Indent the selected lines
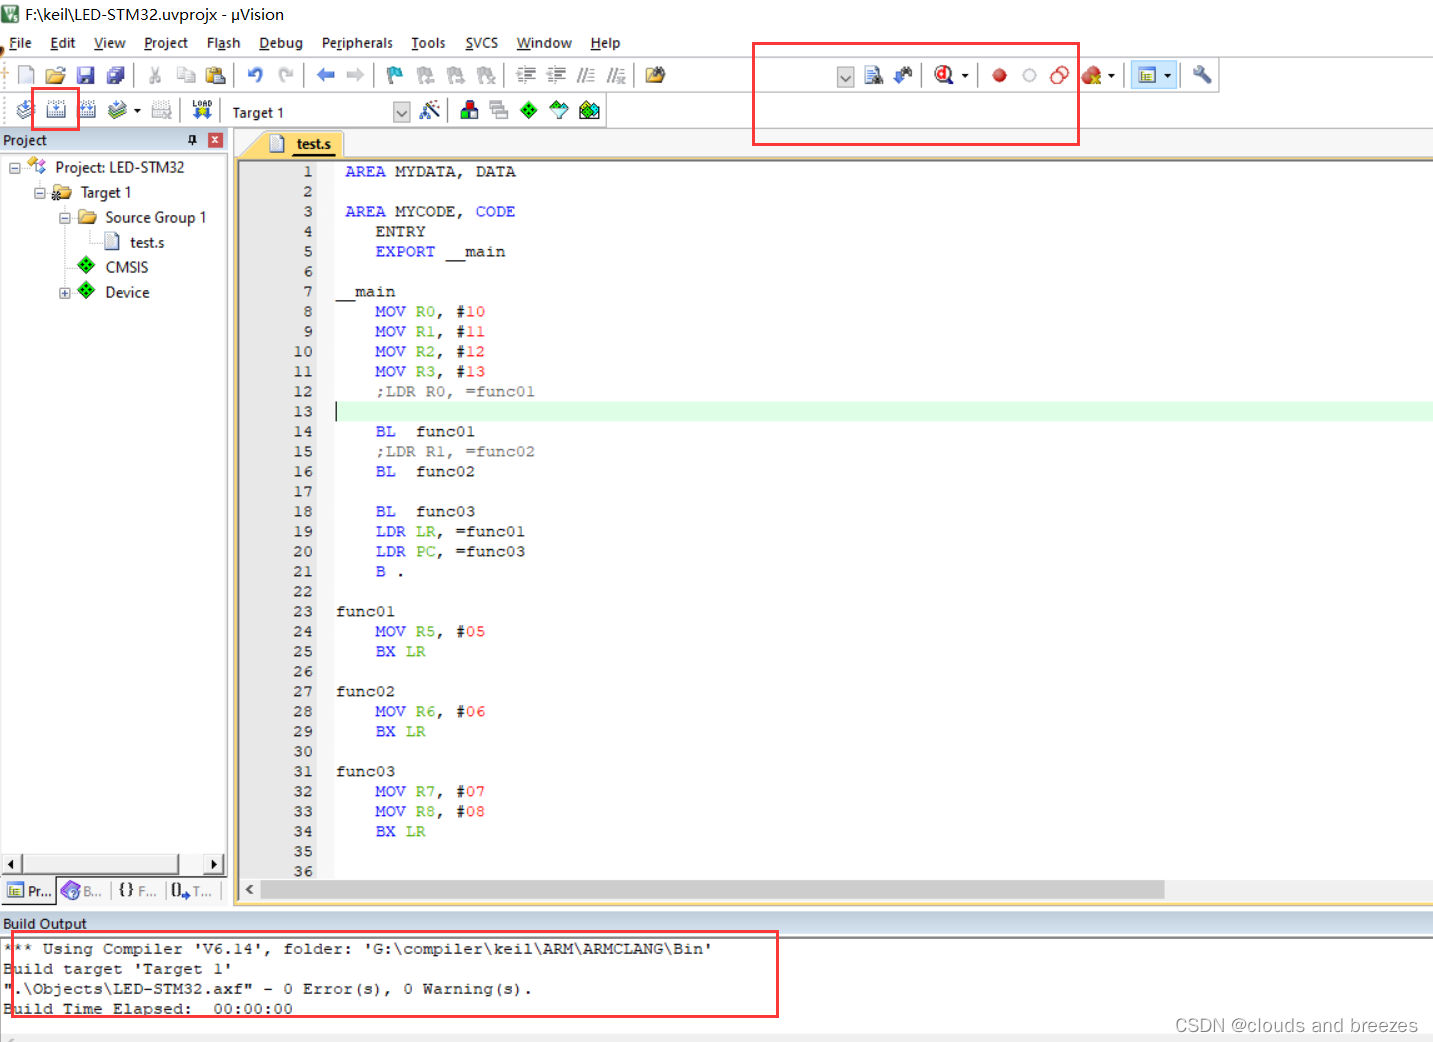 click(x=526, y=75)
